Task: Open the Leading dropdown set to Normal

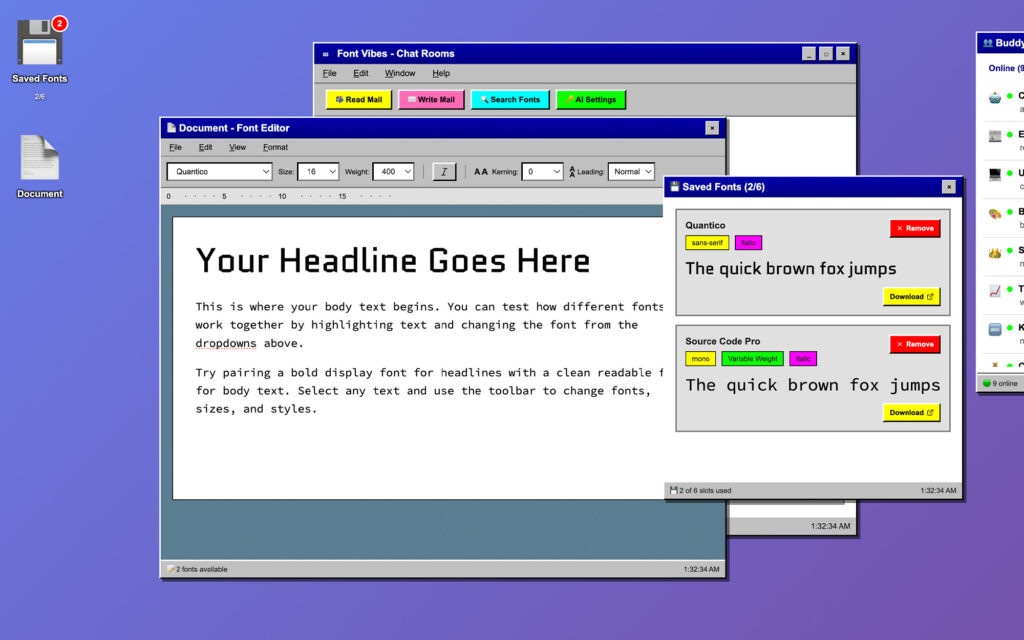Action: 631,172
